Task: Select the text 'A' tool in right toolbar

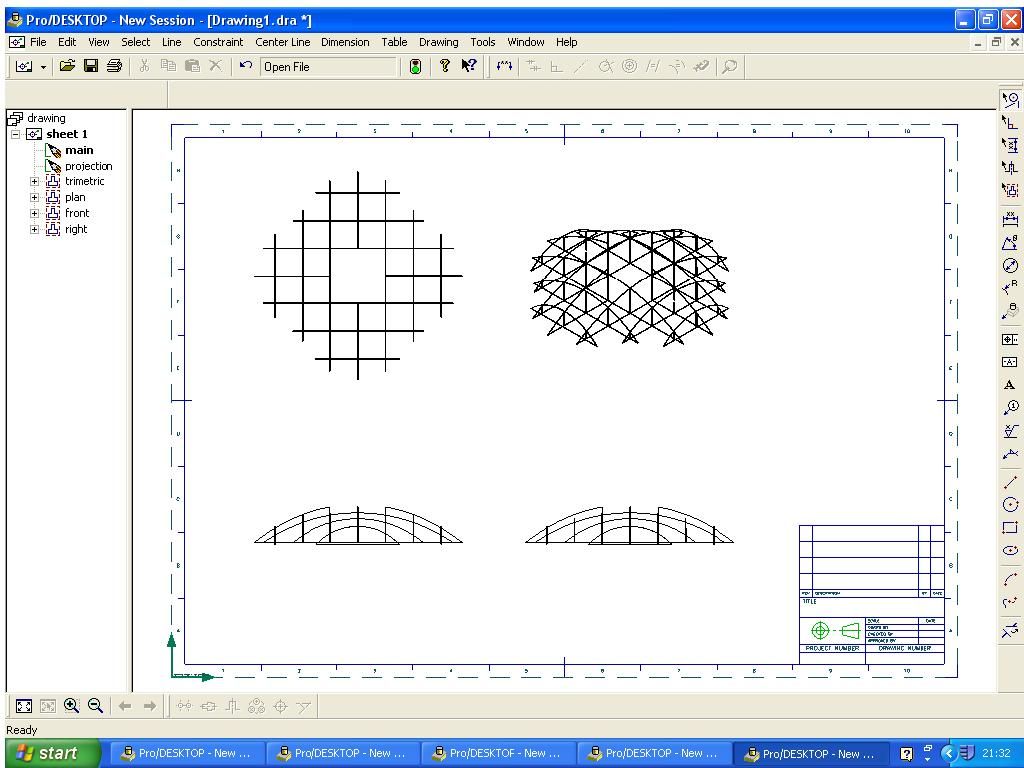Action: point(1010,385)
